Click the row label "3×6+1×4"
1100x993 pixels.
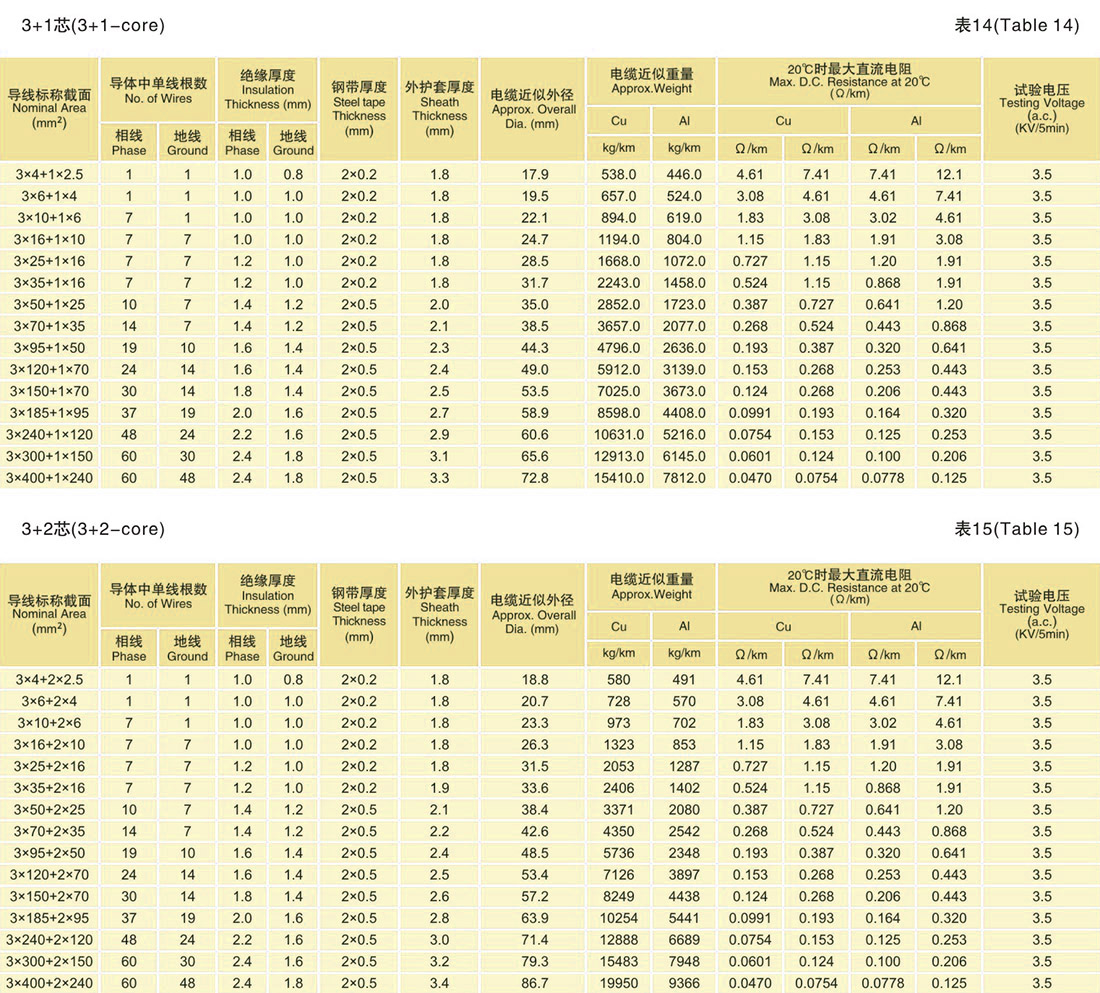(x=49, y=196)
